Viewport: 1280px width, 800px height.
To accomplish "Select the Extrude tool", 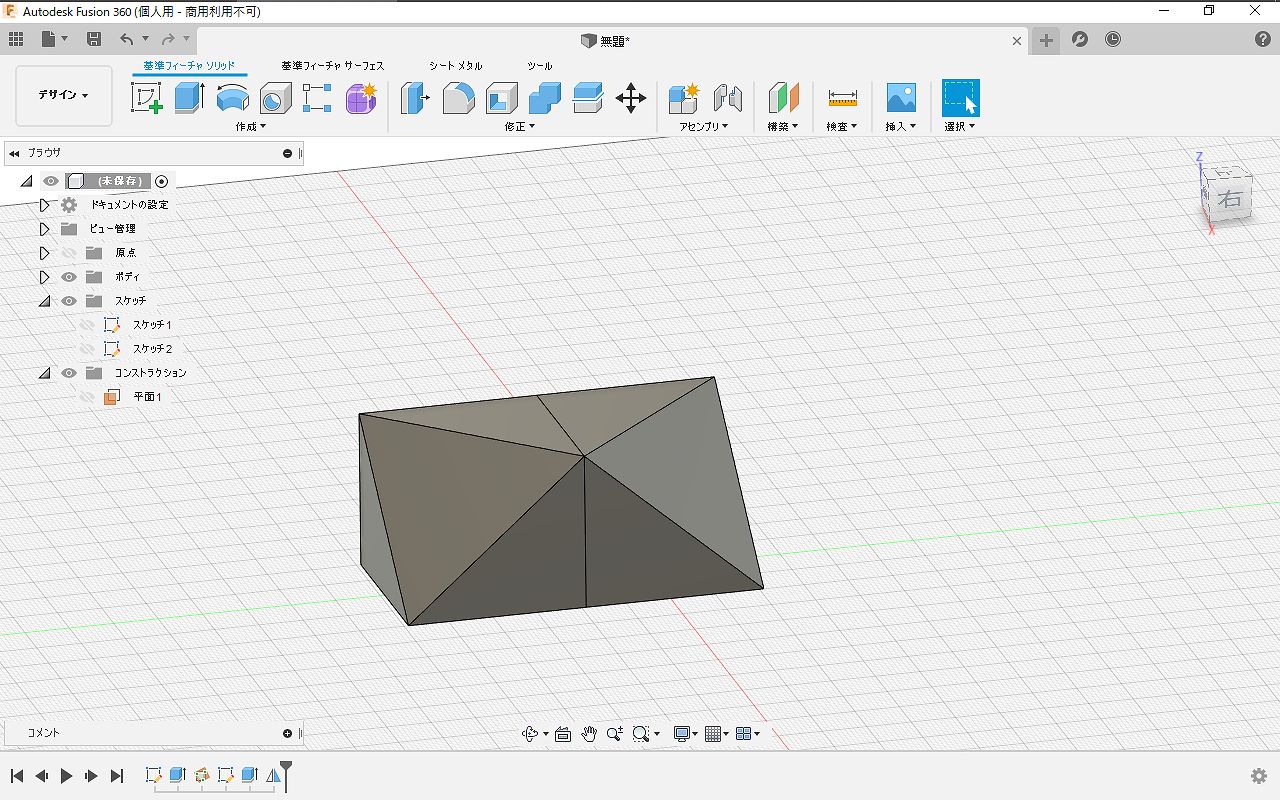I will 189,98.
